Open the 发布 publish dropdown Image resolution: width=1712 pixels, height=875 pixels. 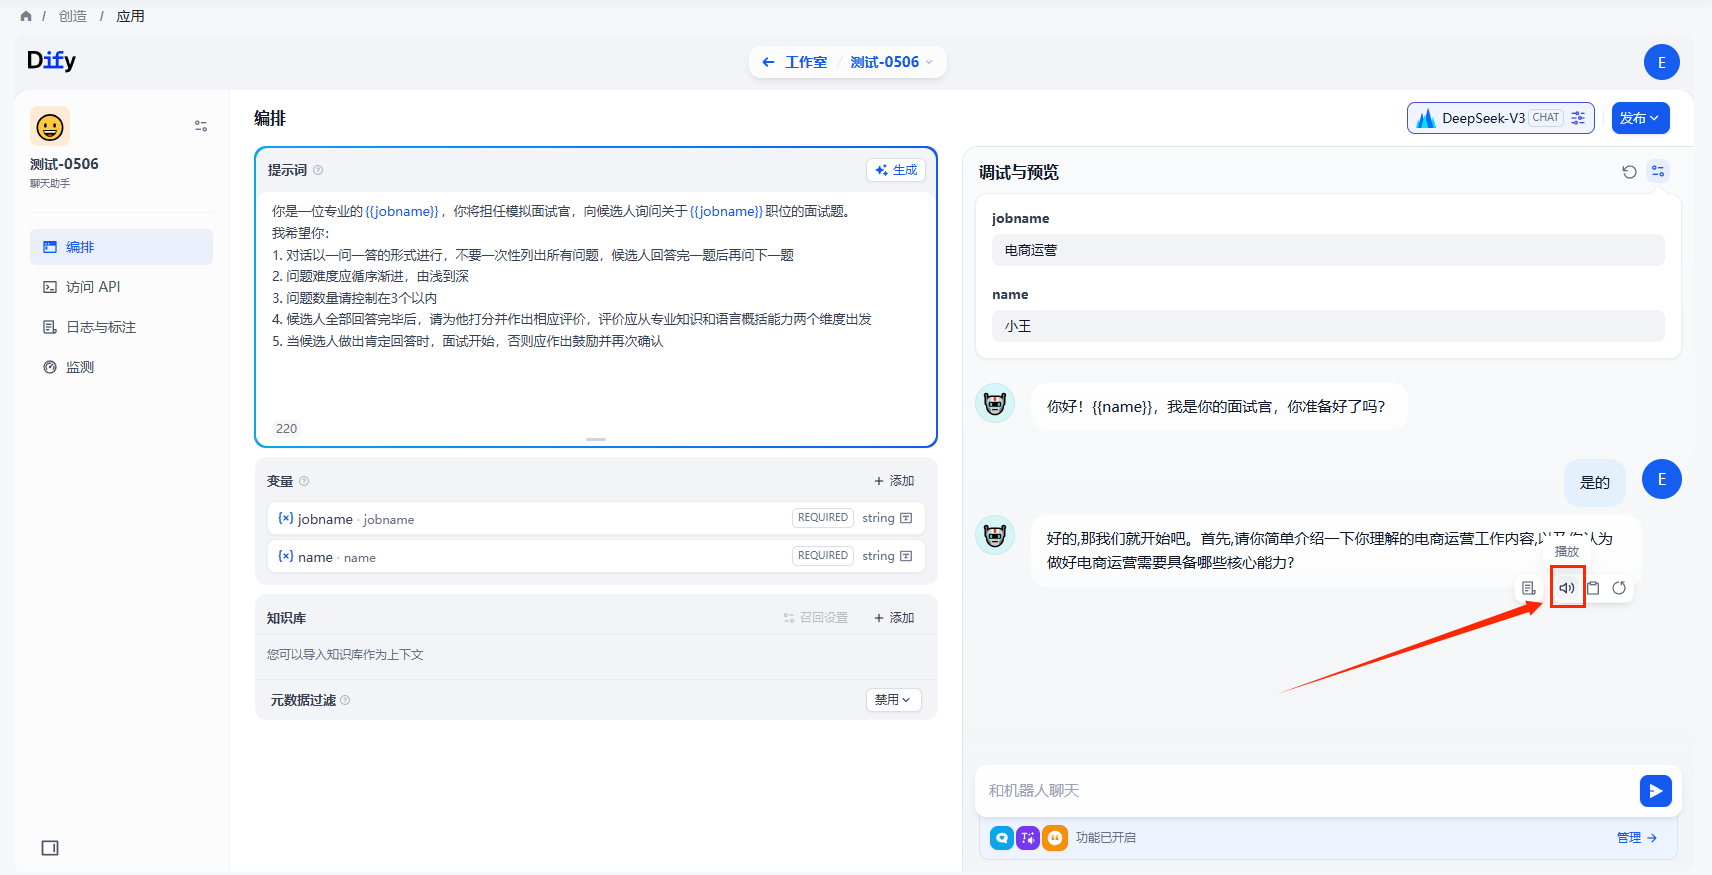point(1640,118)
